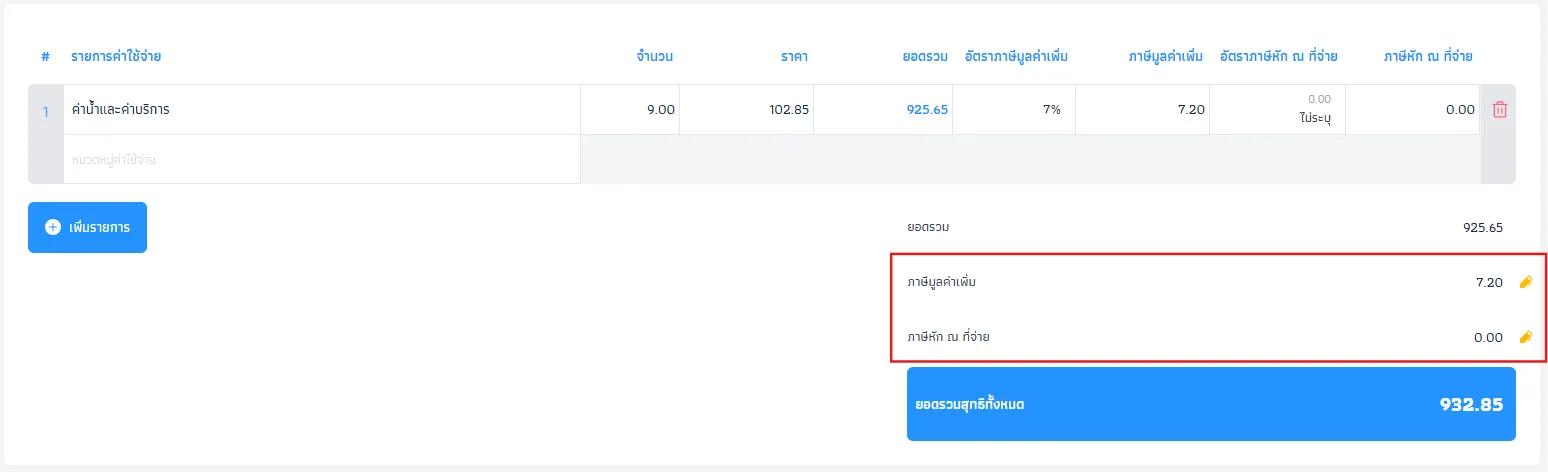Screen dimensions: 1548x472
Task: Click the รายการค่าใช้จ่าย column header
Action: tap(116, 57)
